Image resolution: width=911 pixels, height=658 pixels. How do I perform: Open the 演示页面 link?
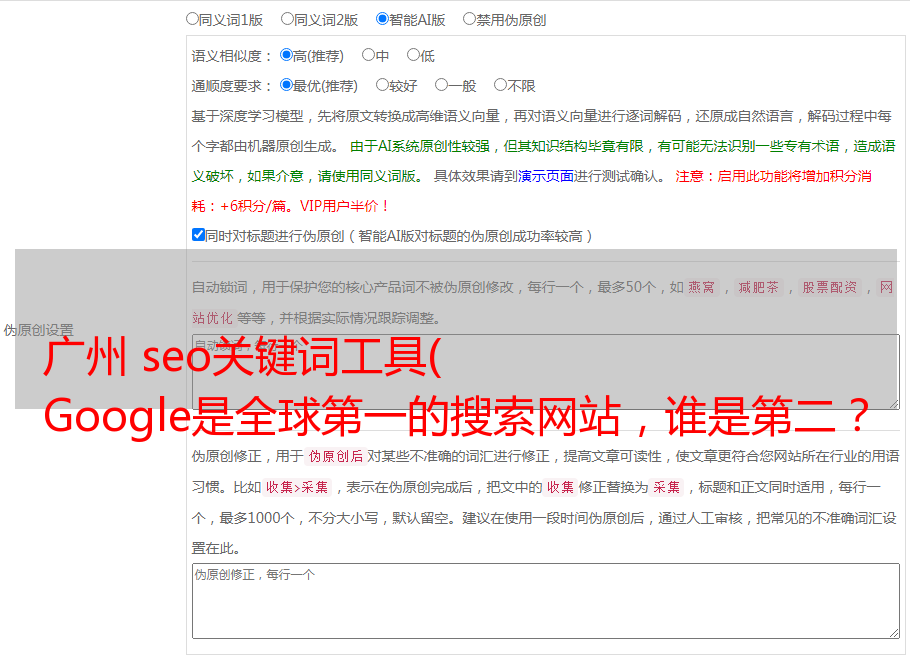click(545, 176)
